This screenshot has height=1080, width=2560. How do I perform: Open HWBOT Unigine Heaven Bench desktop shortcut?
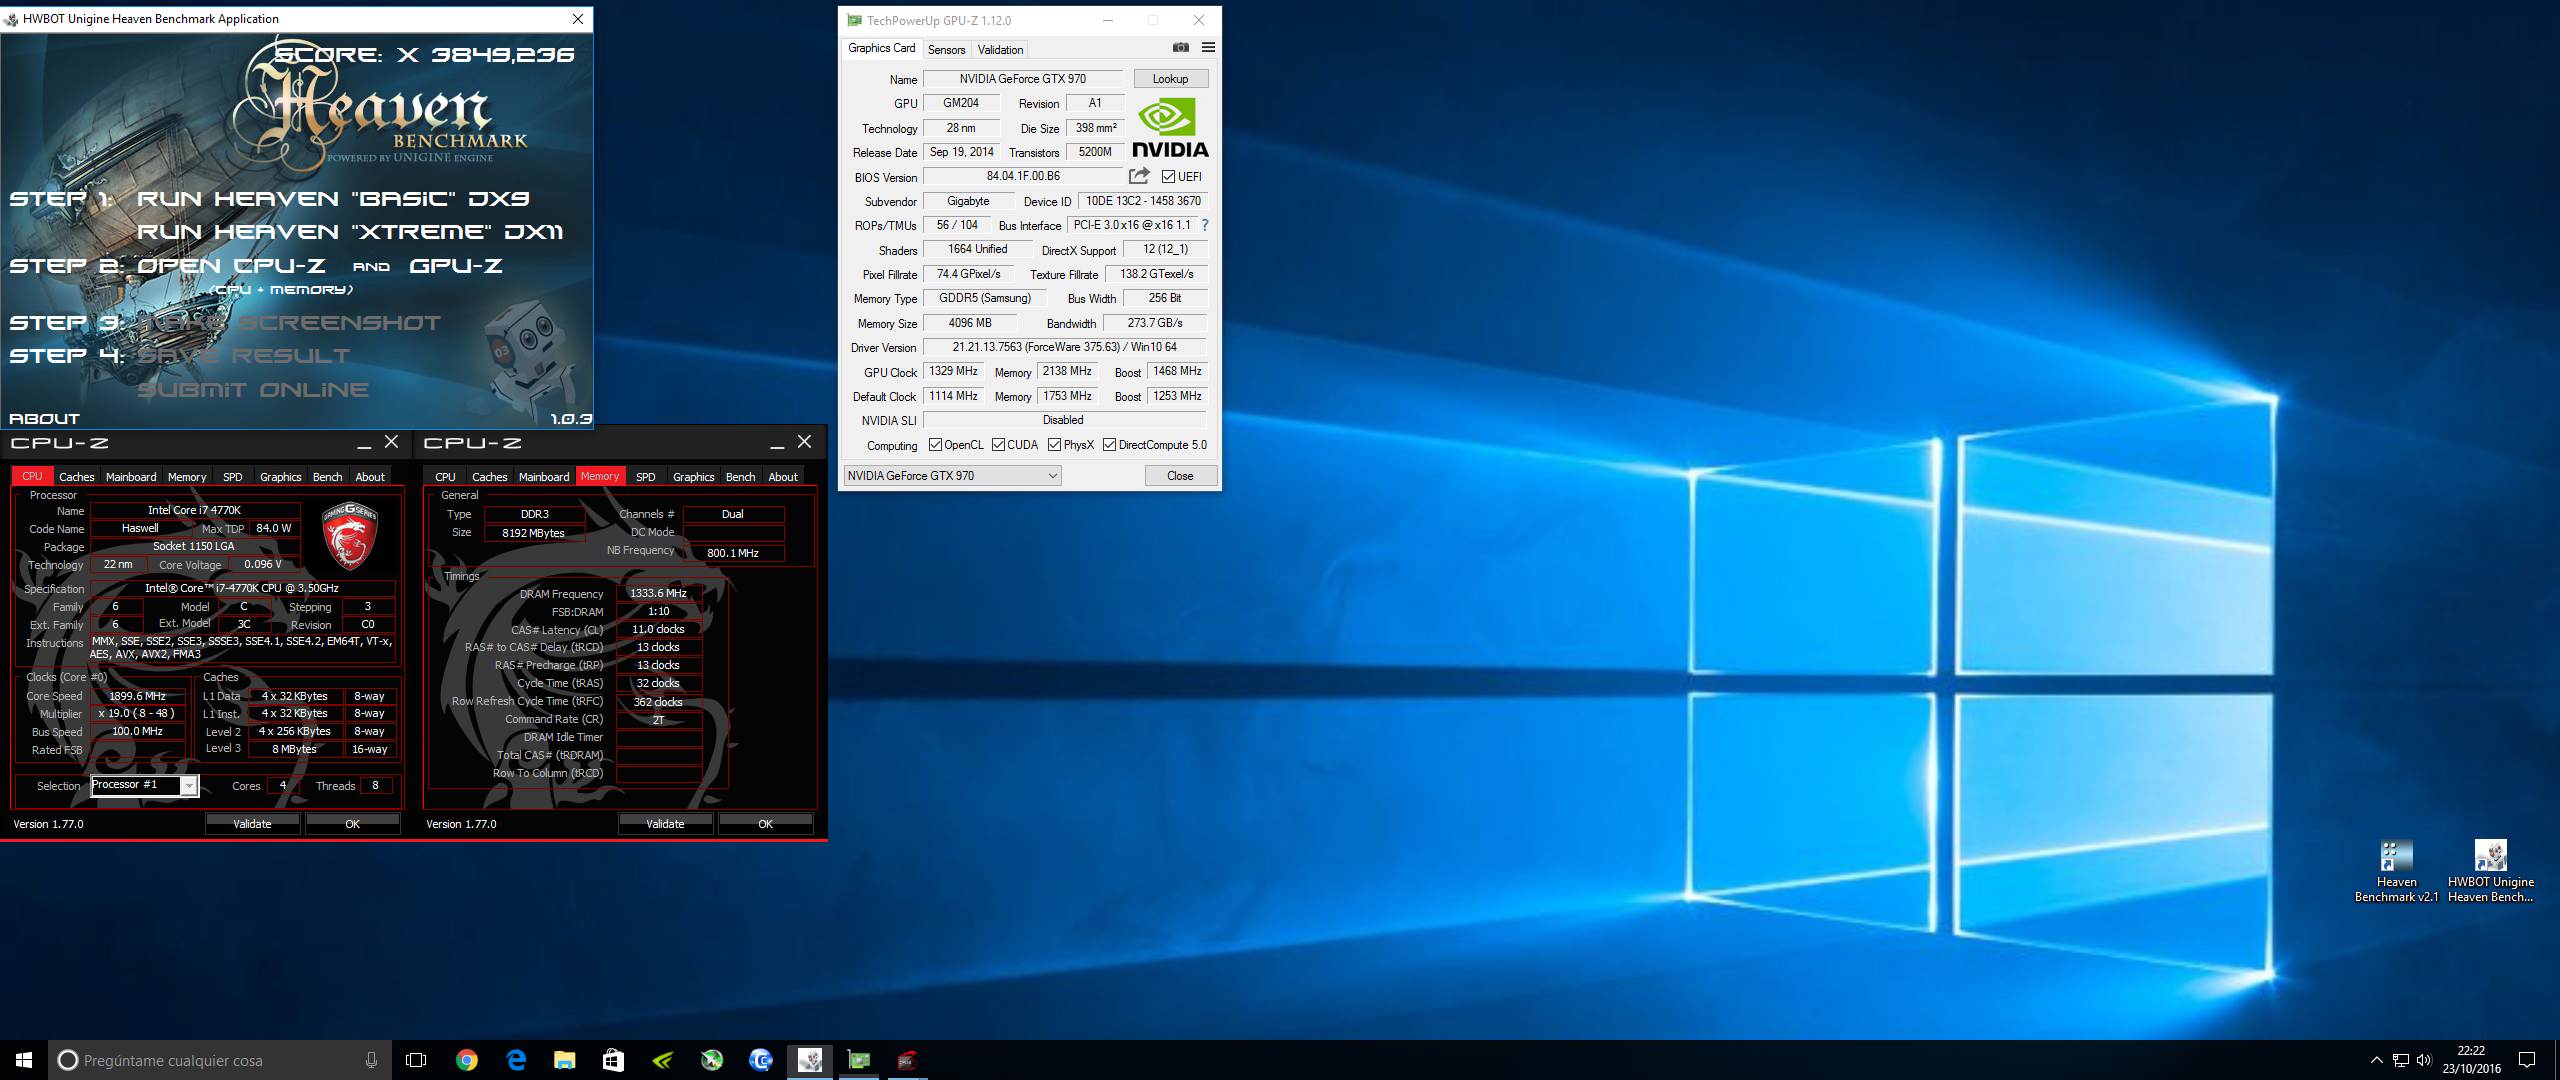click(2490, 872)
